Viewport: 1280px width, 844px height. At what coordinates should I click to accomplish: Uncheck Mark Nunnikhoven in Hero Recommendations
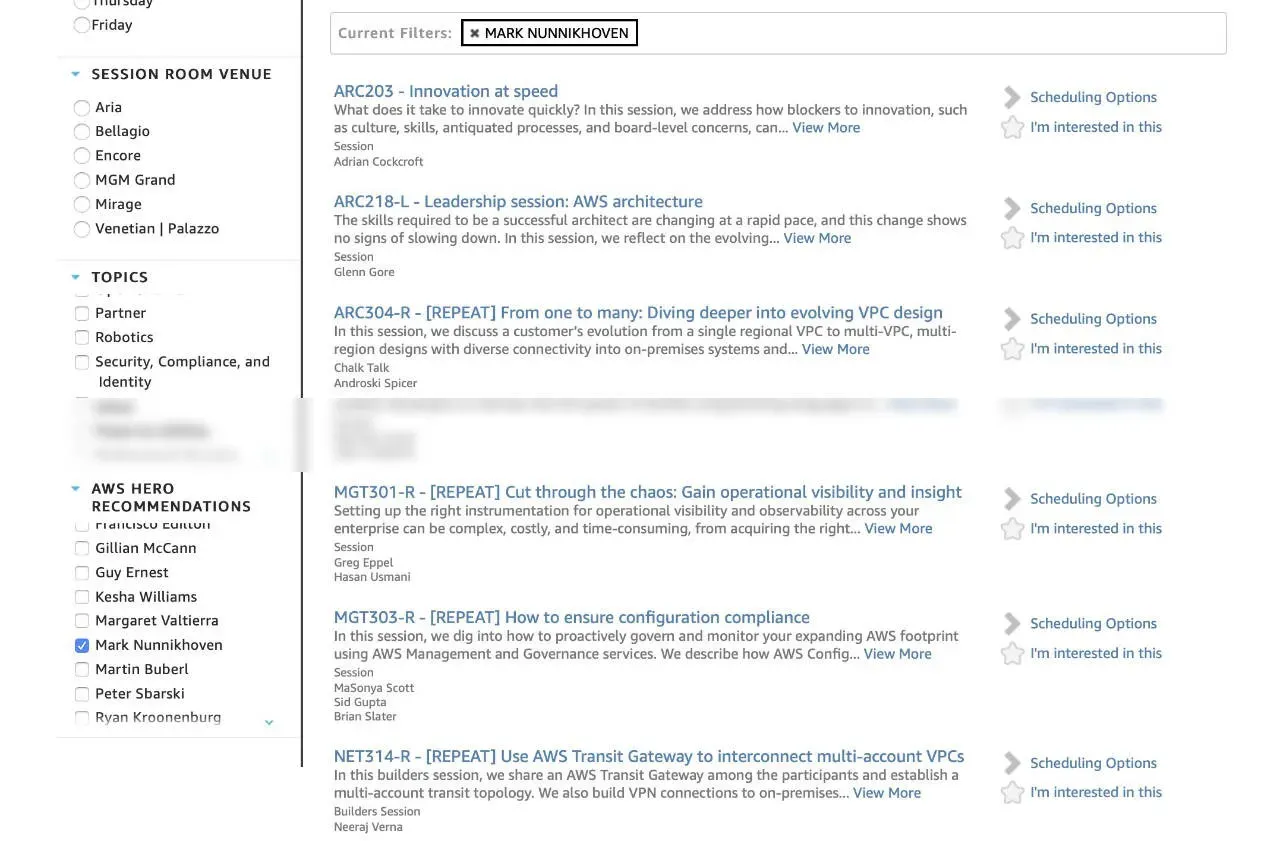(x=81, y=645)
